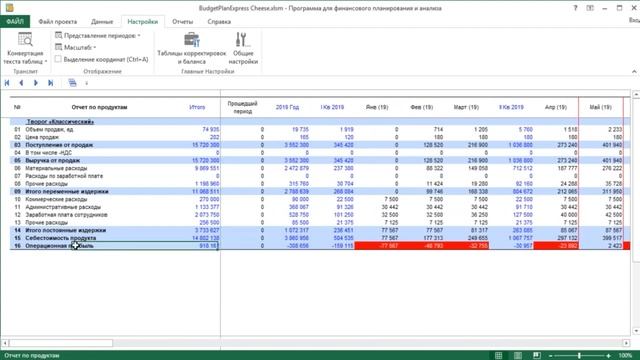Open Таблицы корректировок и баланса
The image size is (640, 360).
[x=191, y=48]
